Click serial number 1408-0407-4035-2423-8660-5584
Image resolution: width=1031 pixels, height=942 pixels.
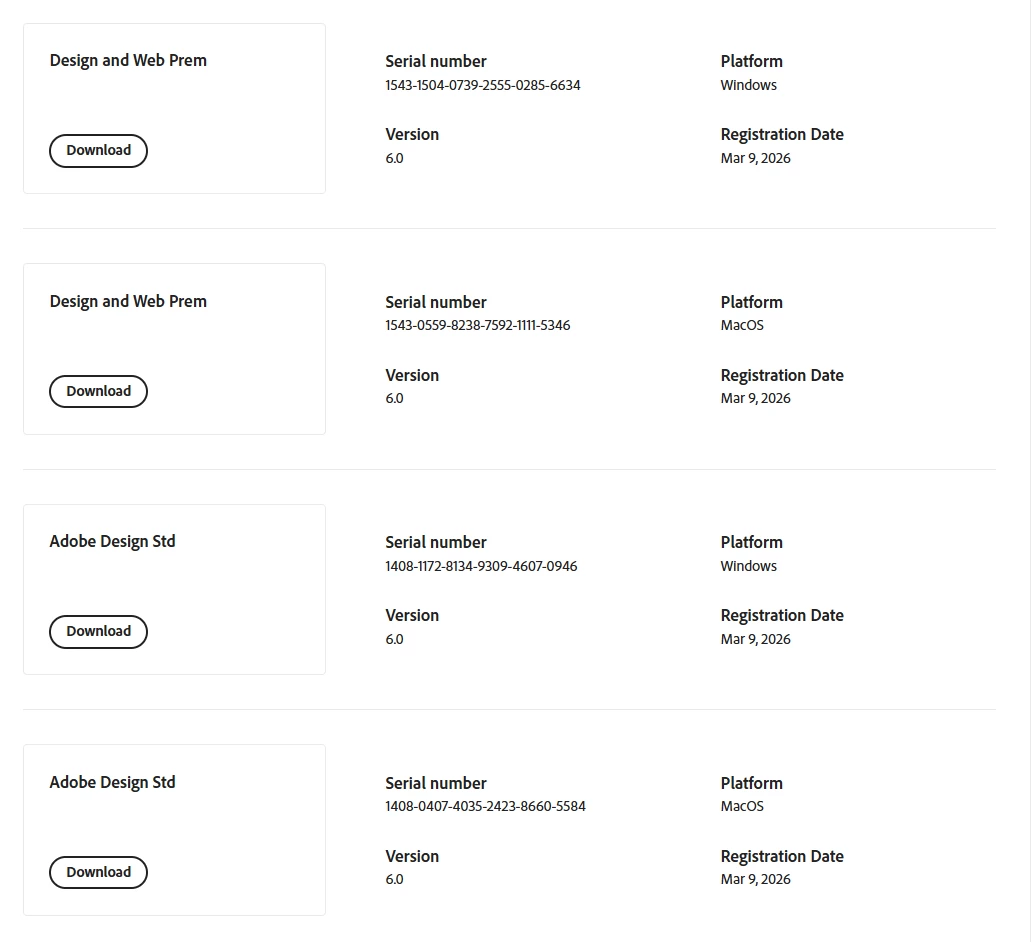485,806
